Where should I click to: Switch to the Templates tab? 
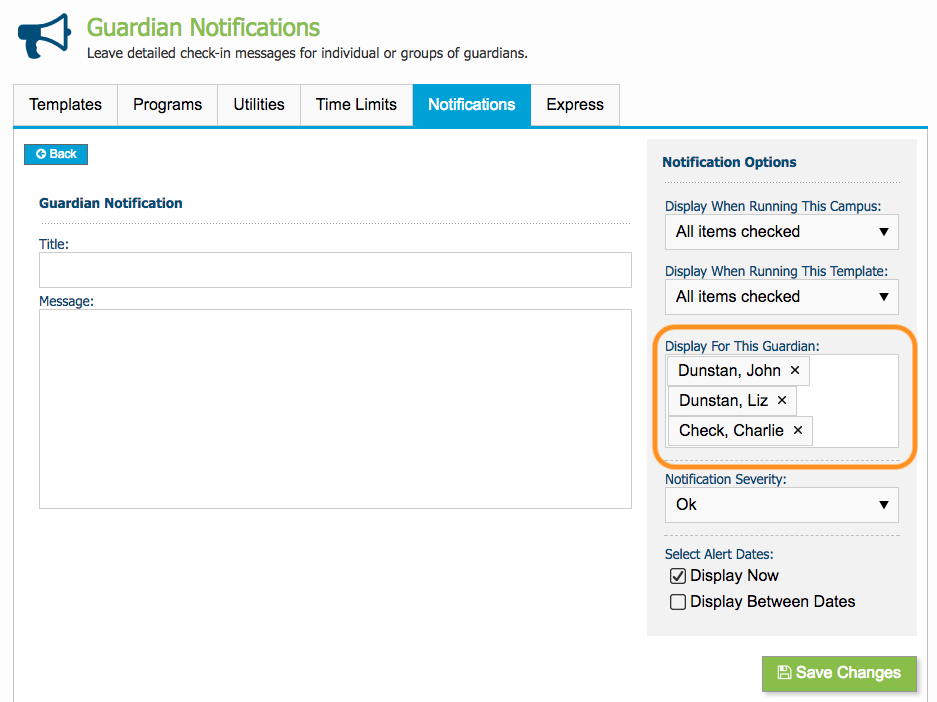click(66, 105)
